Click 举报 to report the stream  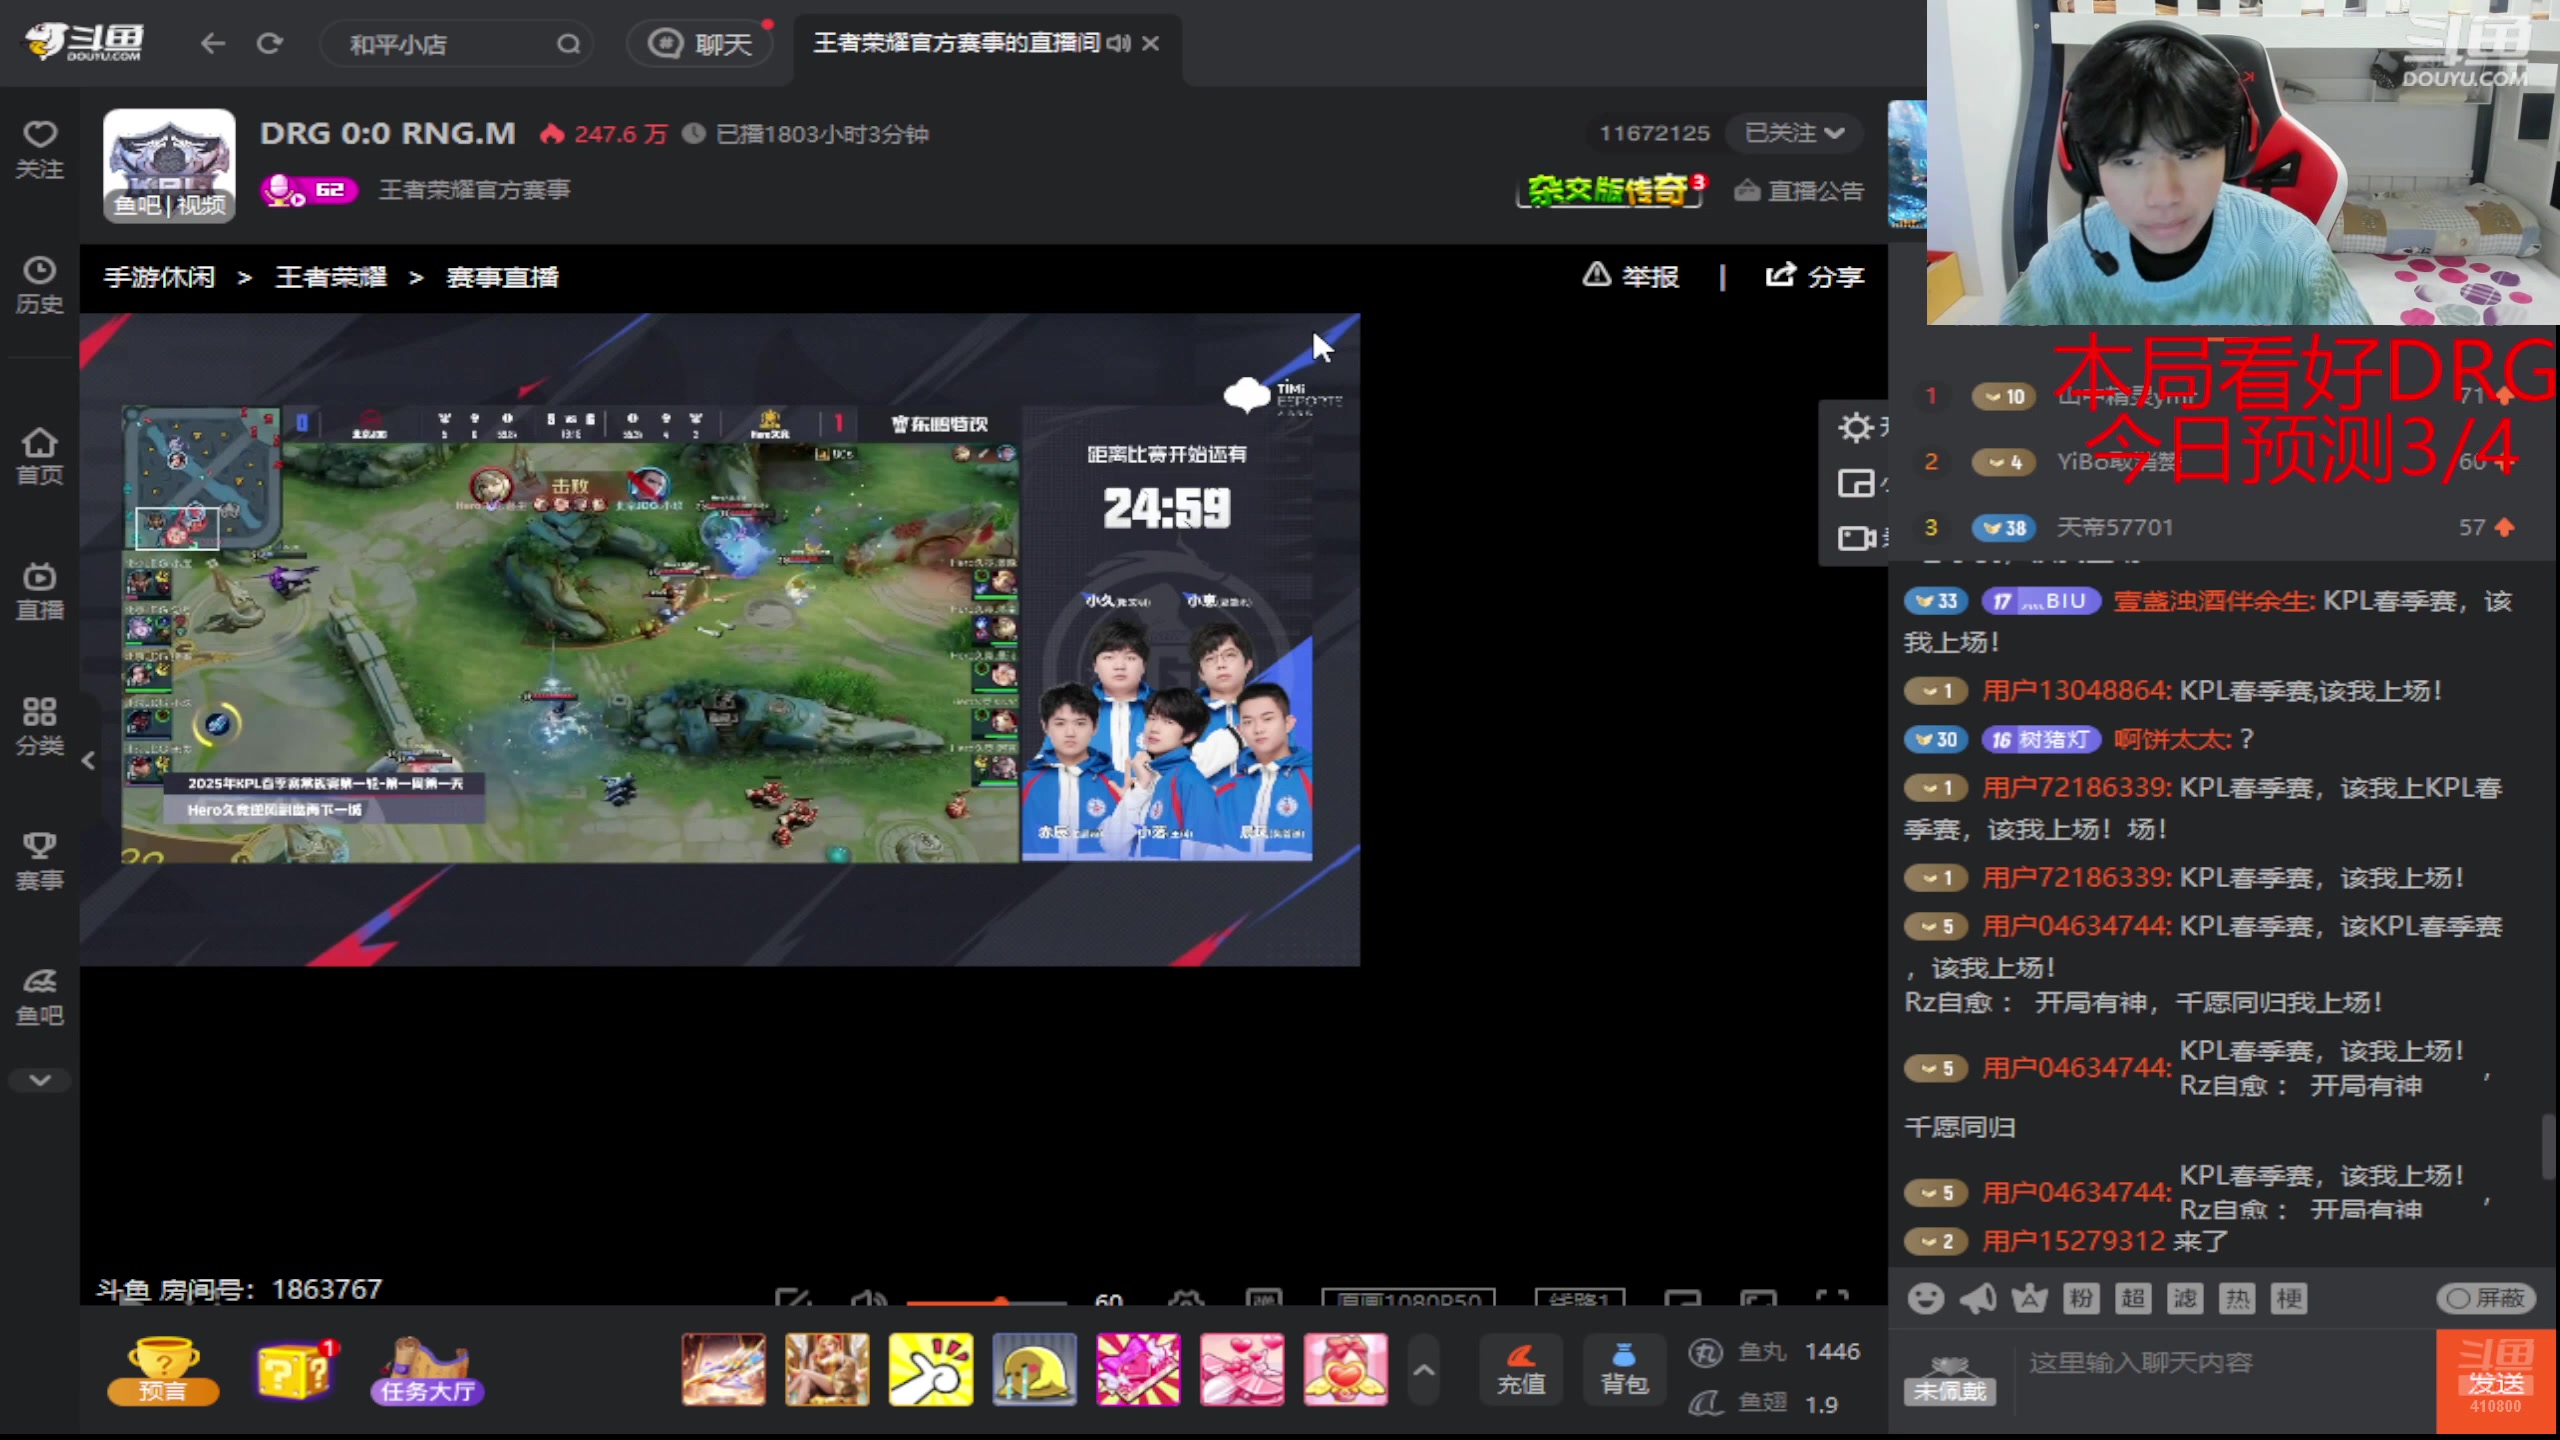(1631, 276)
